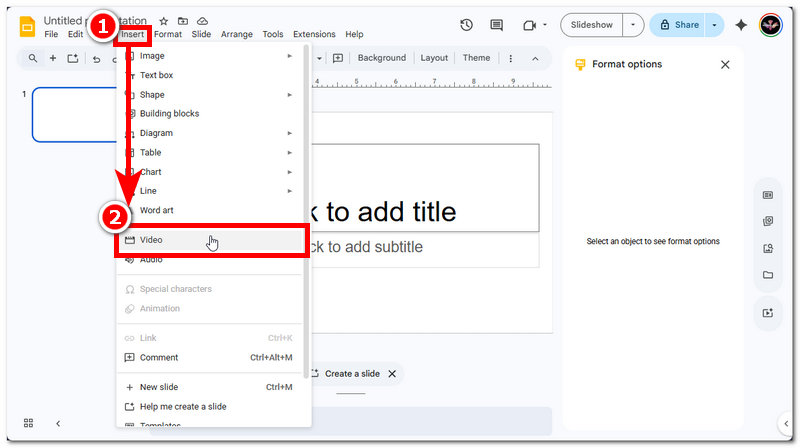Image resolution: width=800 pixels, height=448 pixels.
Task: Expand the Slideshow dropdown arrow
Action: tap(633, 25)
